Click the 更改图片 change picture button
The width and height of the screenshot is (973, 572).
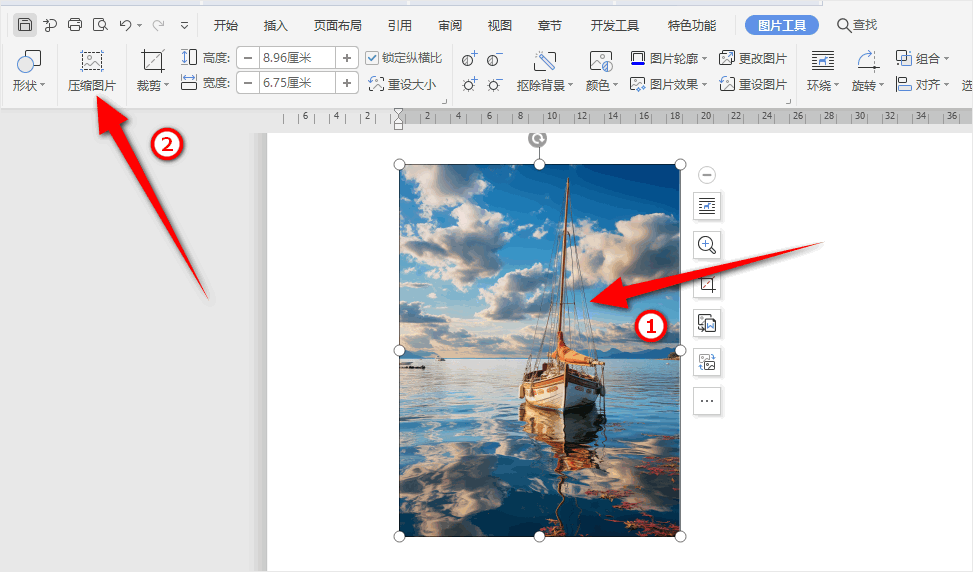tap(753, 58)
